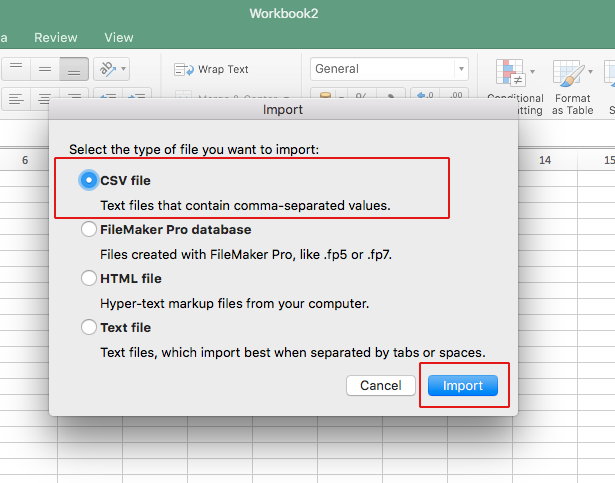Click the Conditional Formatting icon
Screen dimensions: 615x483
pos(510,72)
